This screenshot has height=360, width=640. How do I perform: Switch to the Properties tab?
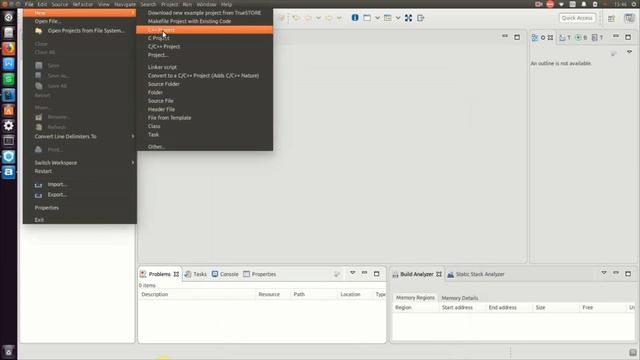pyautogui.click(x=260, y=274)
